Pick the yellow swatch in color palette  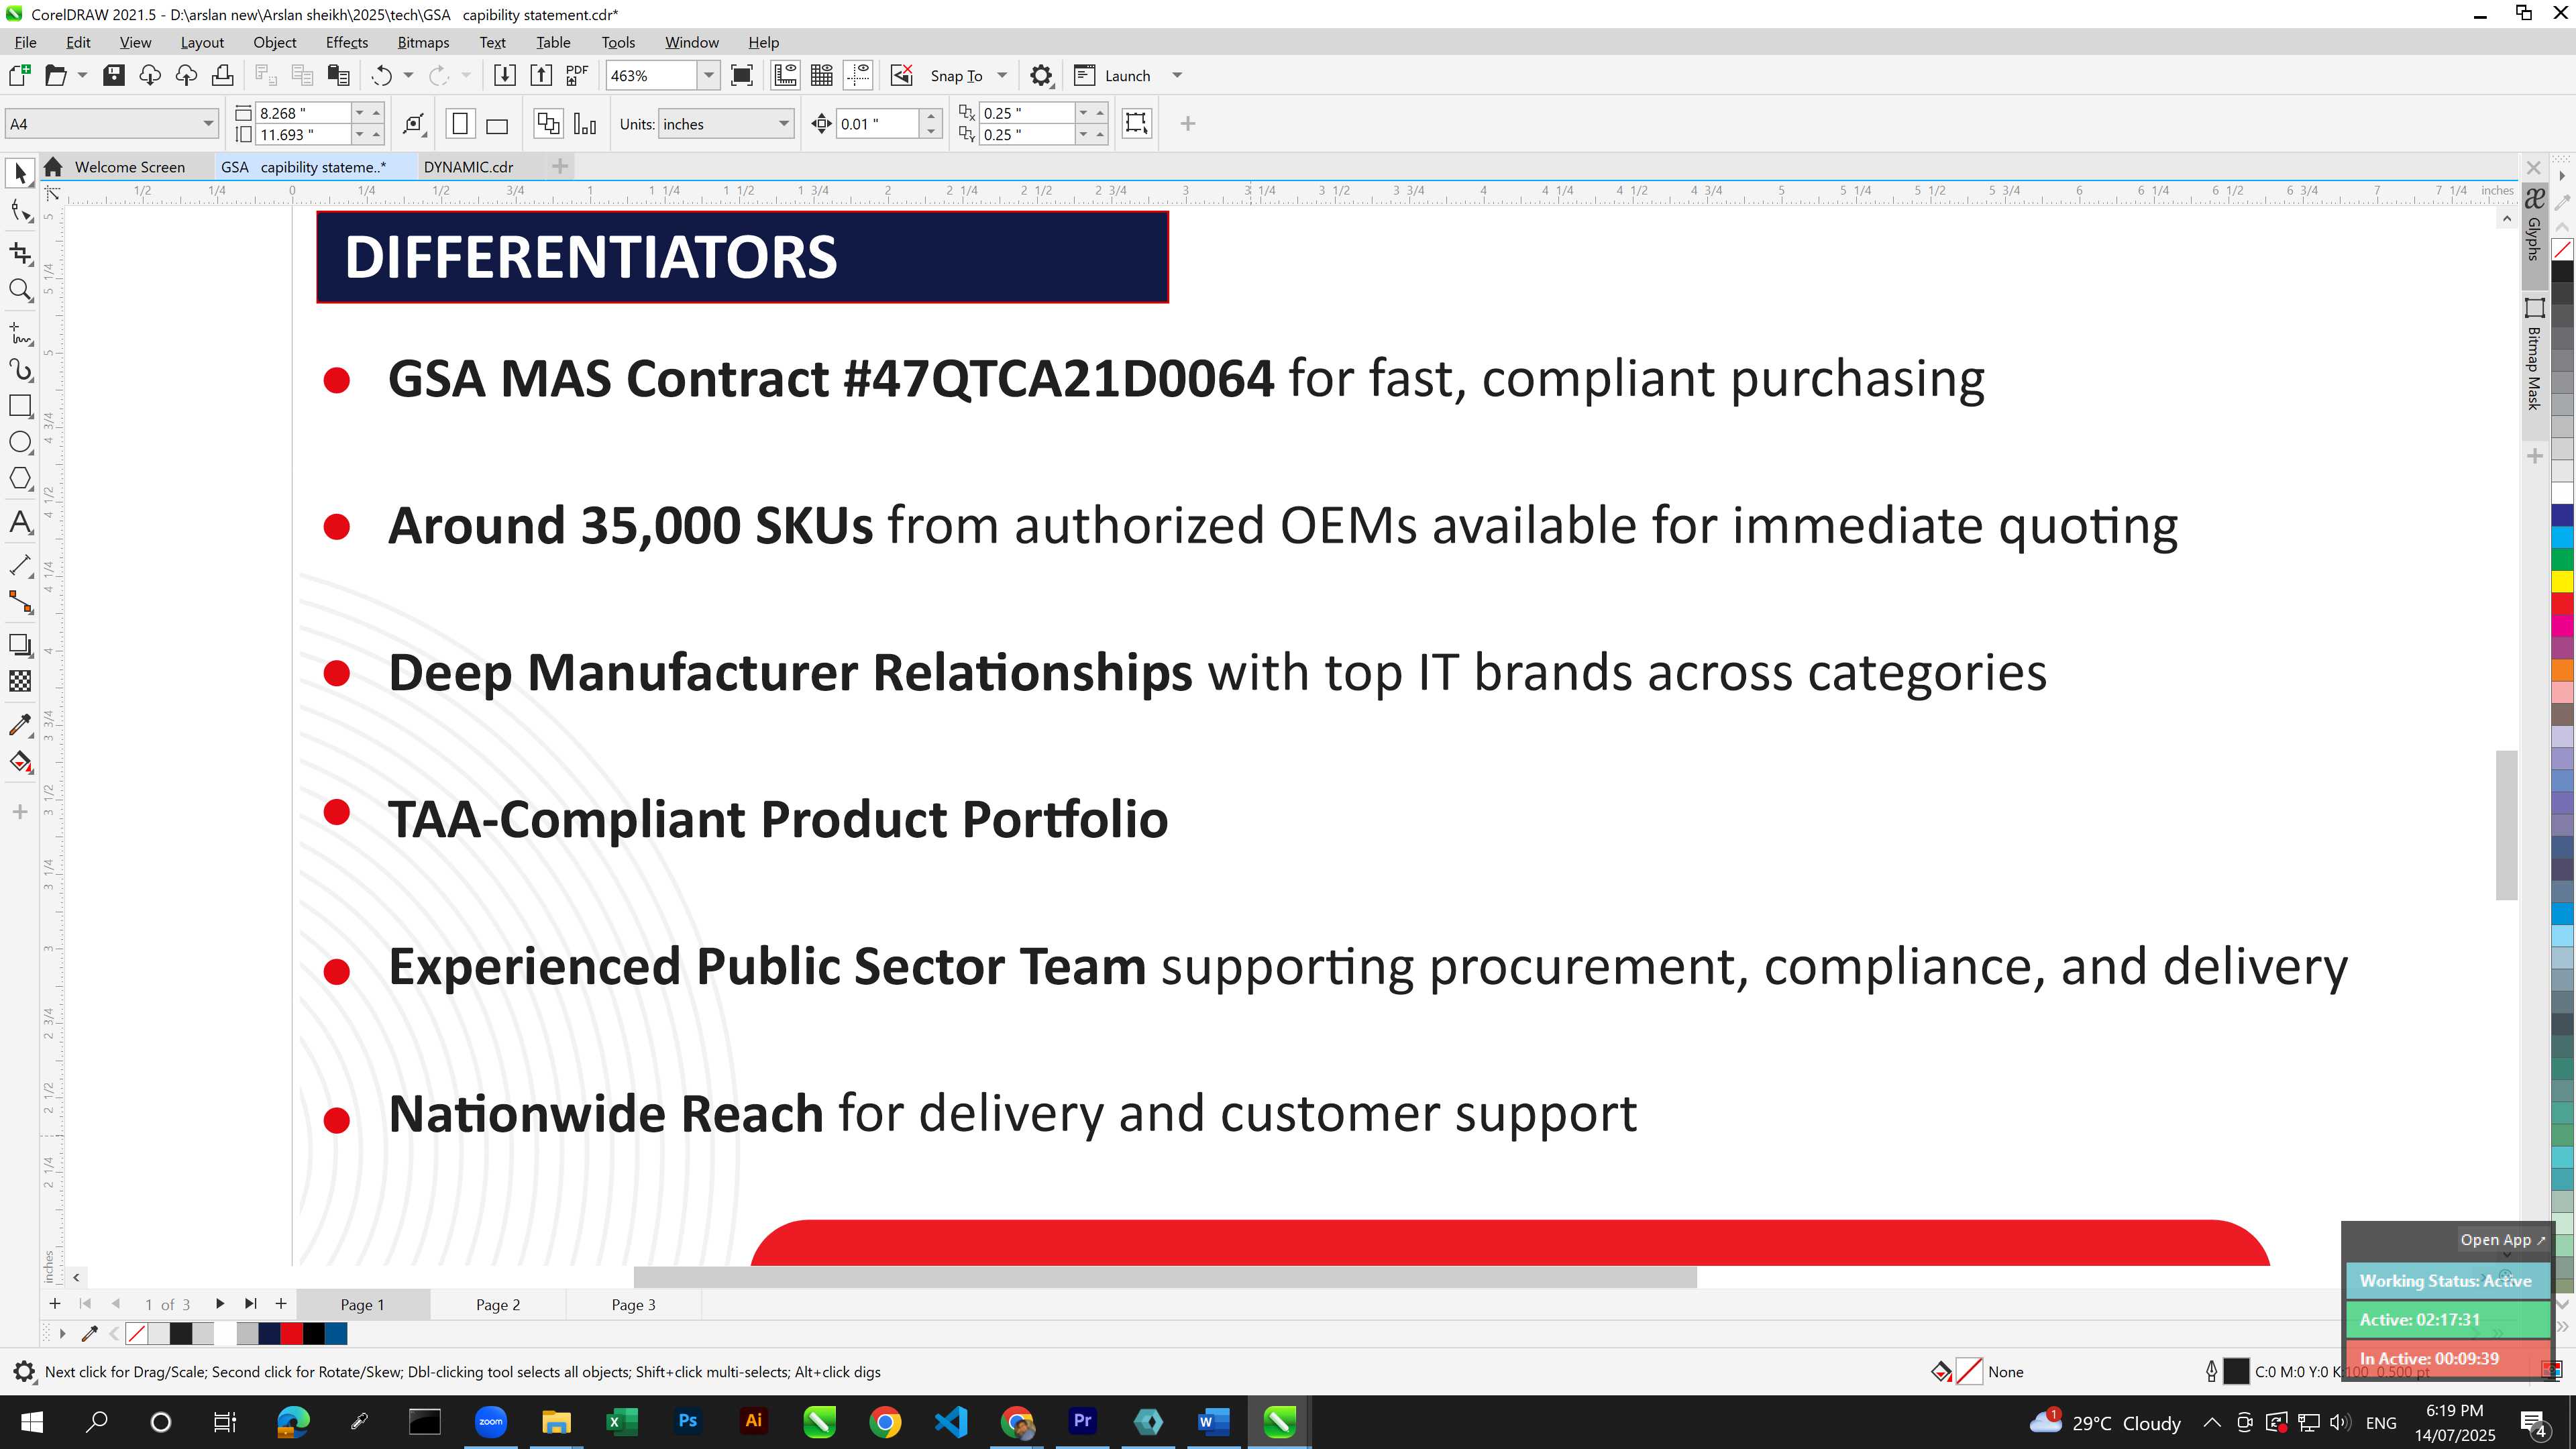(x=2562, y=581)
